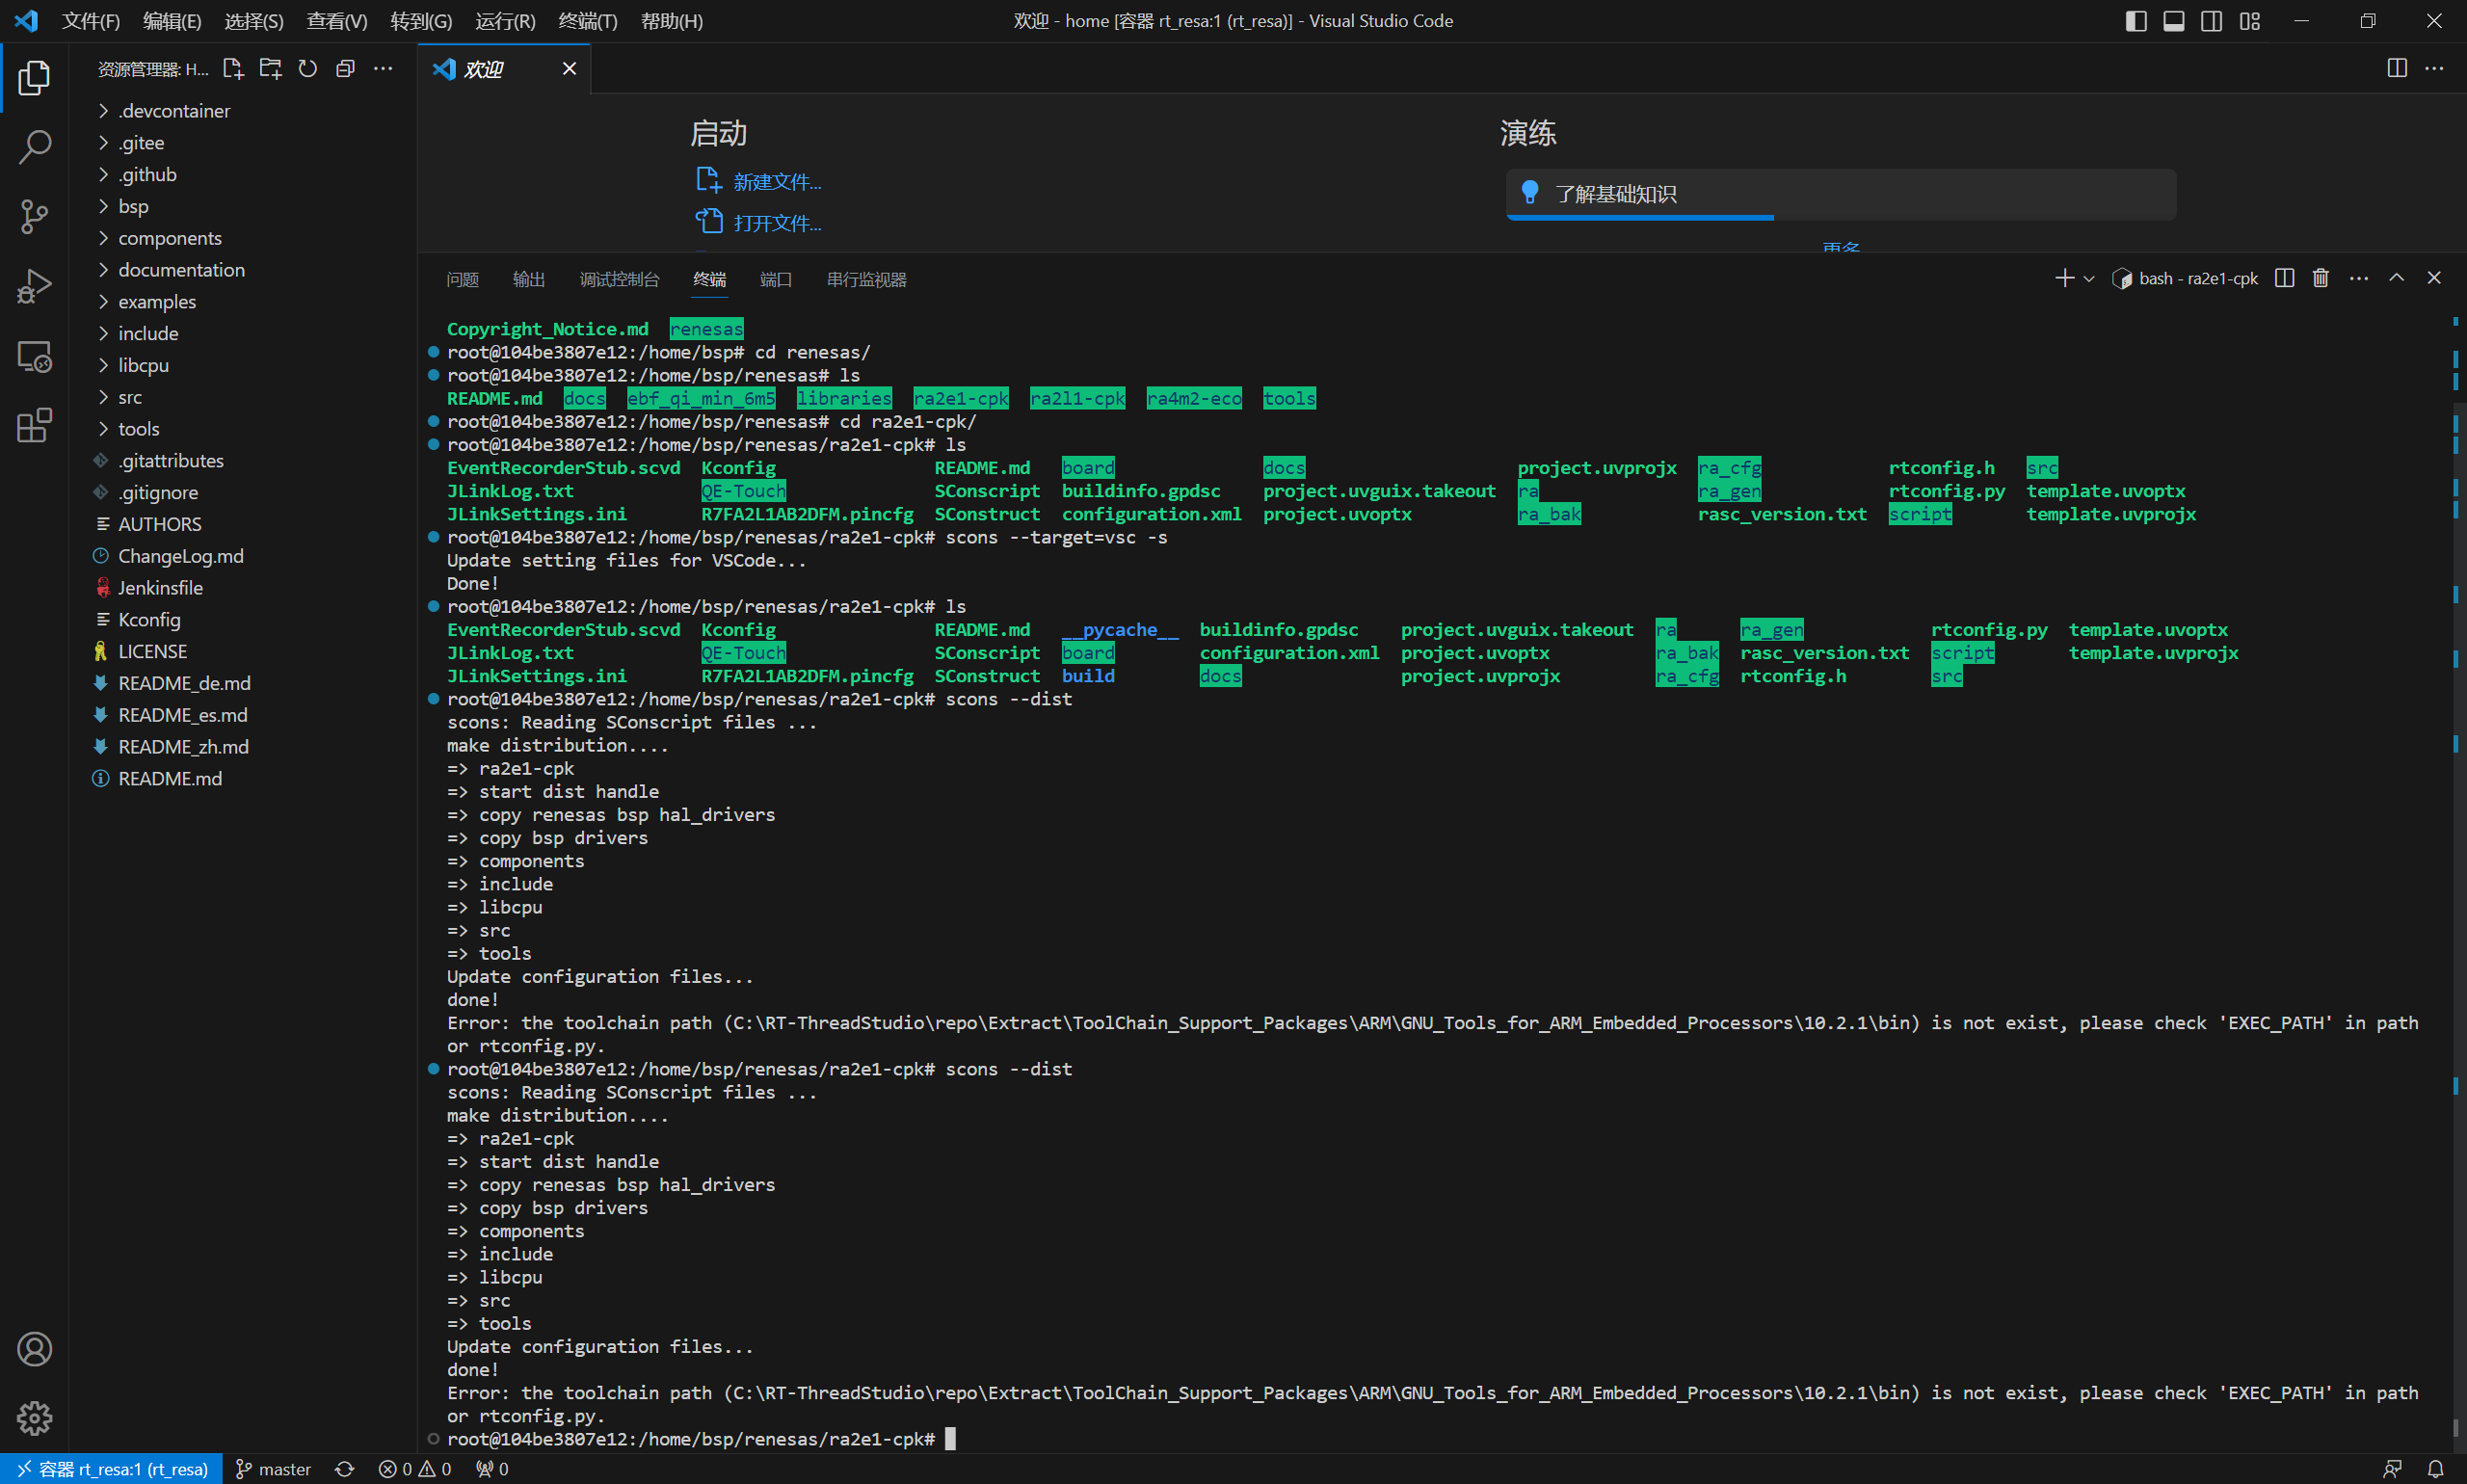Select the bash - ra2e1-cpk terminal label
The image size is (2467, 1484).
(2186, 279)
